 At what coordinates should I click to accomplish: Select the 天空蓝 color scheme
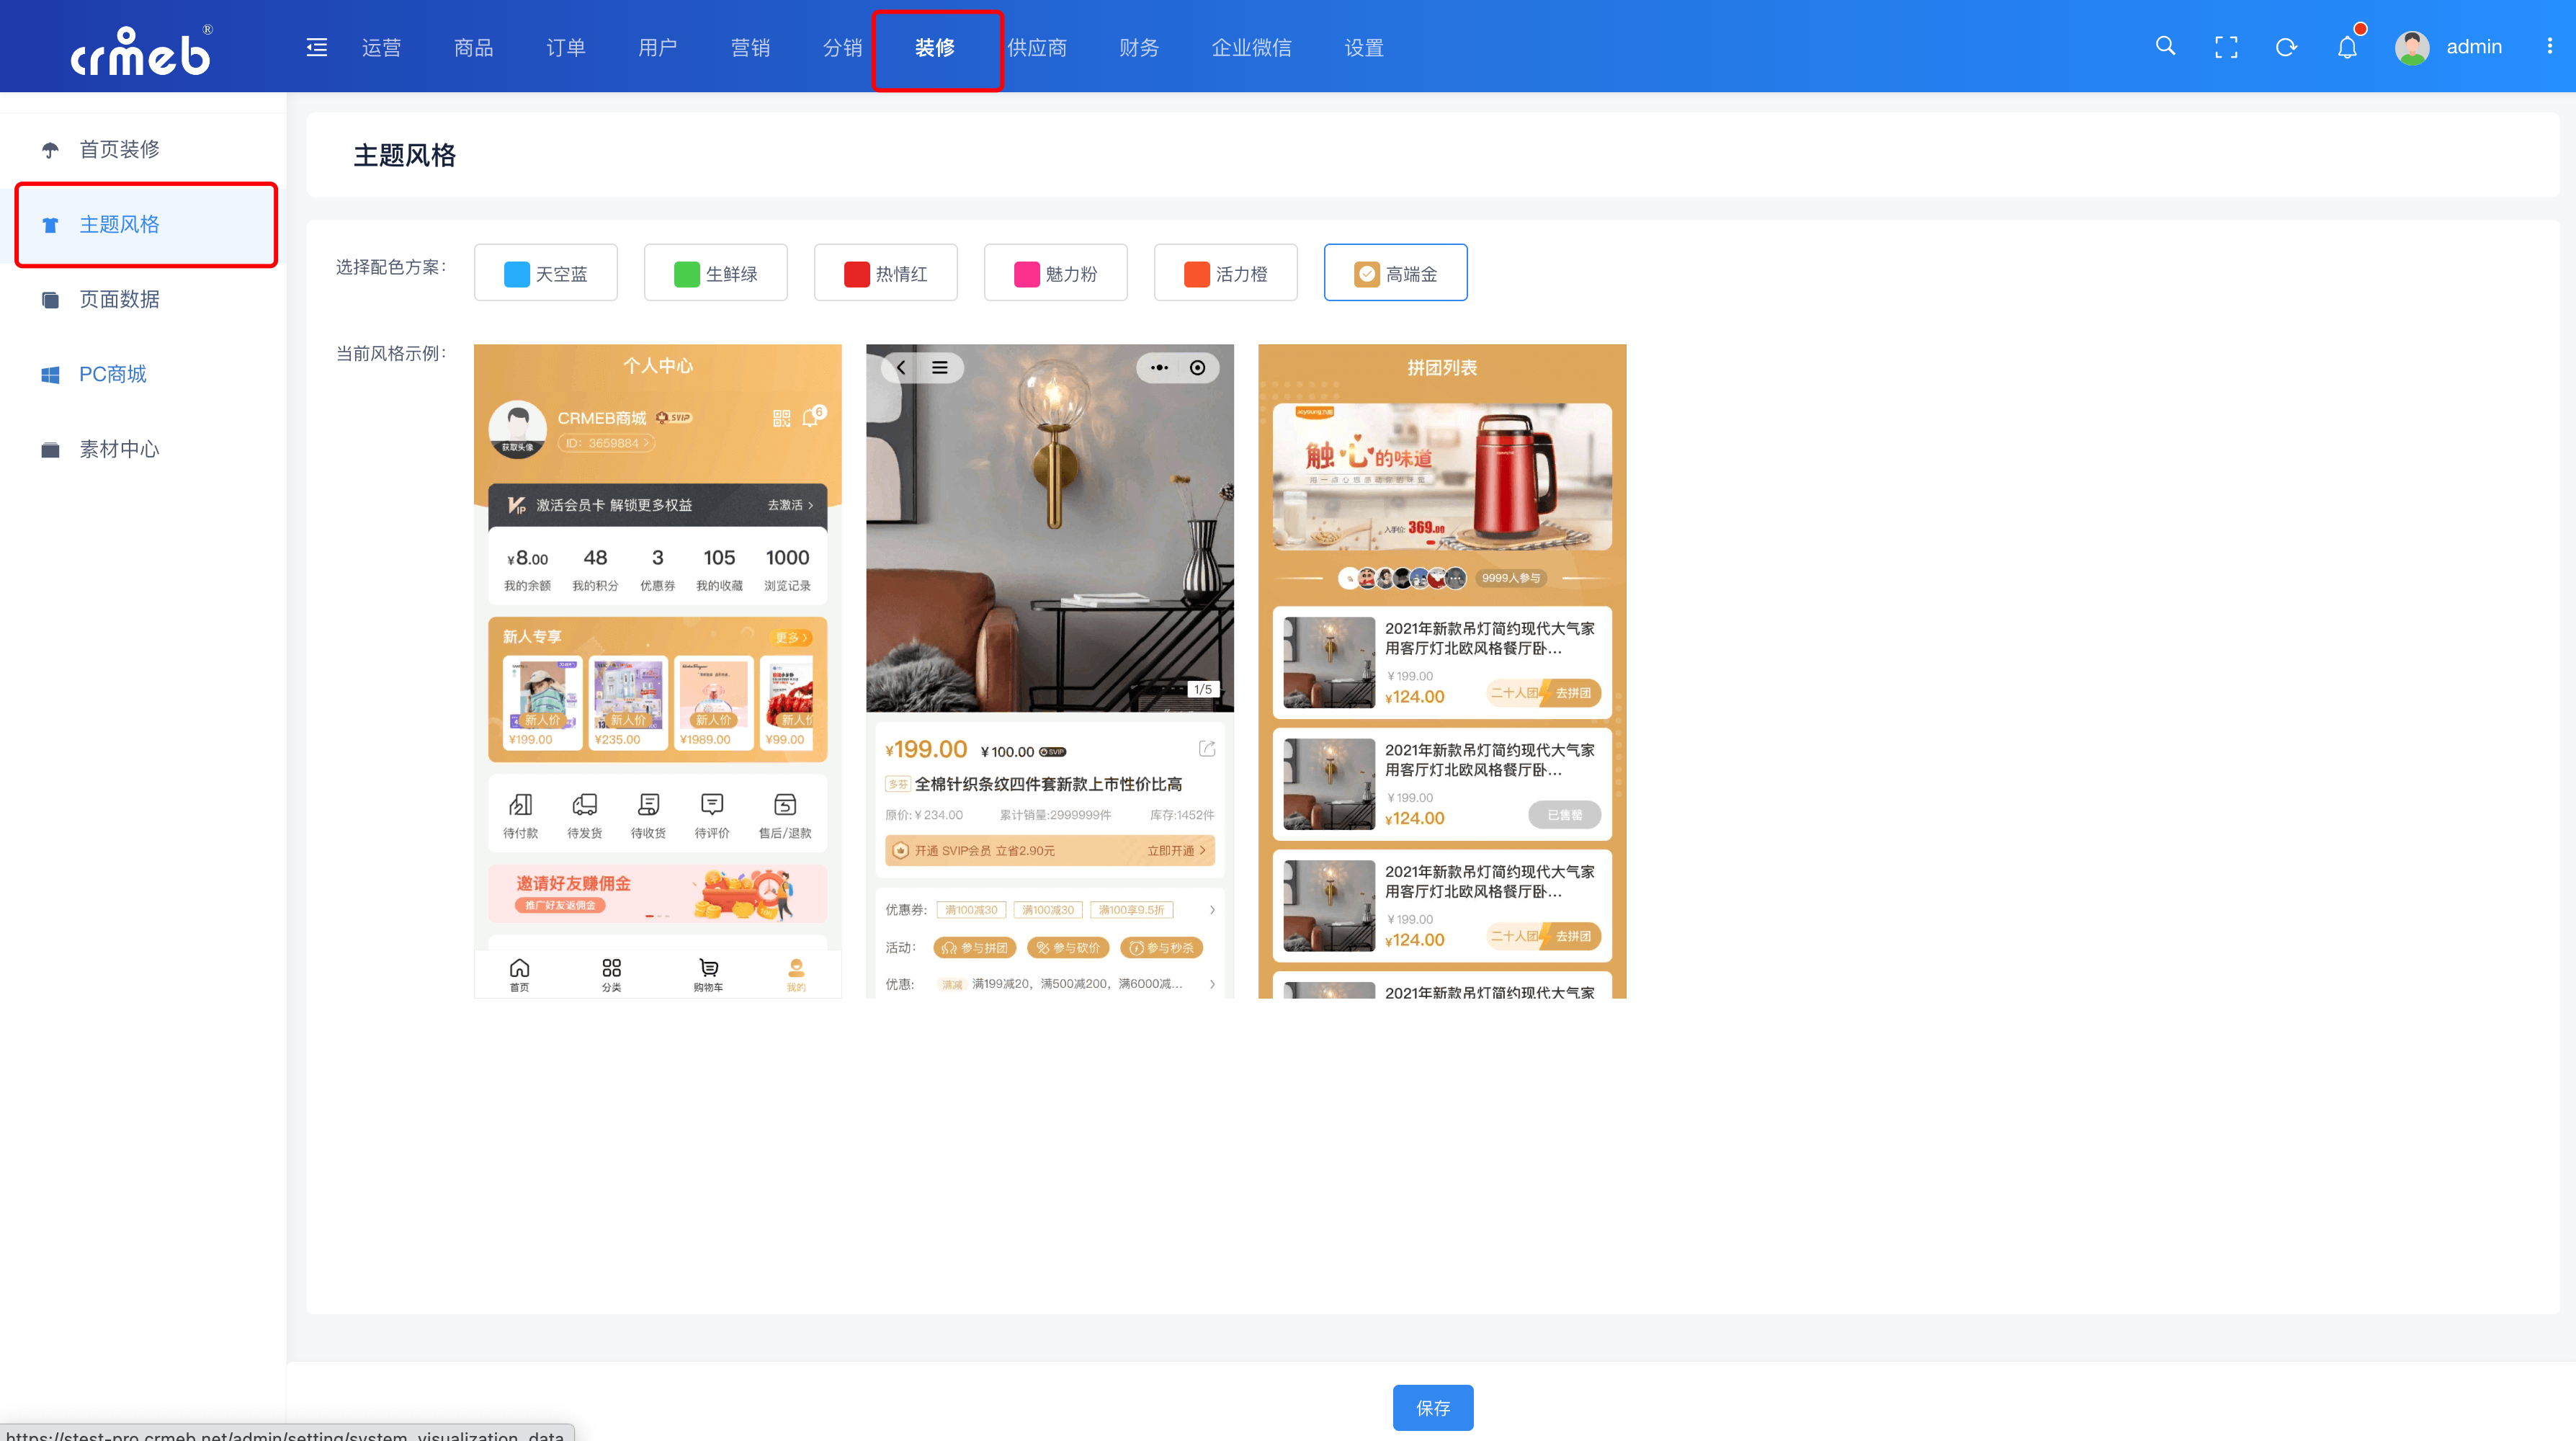[545, 272]
